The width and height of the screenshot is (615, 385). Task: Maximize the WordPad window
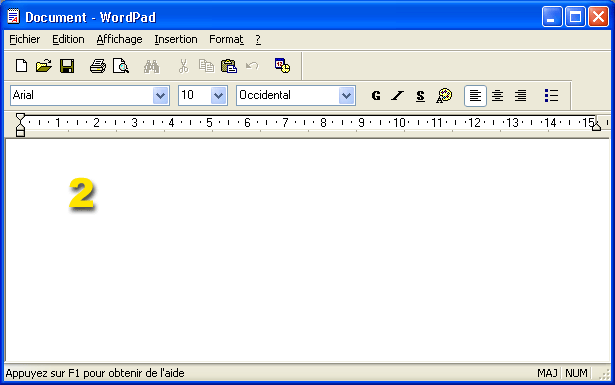575,17
